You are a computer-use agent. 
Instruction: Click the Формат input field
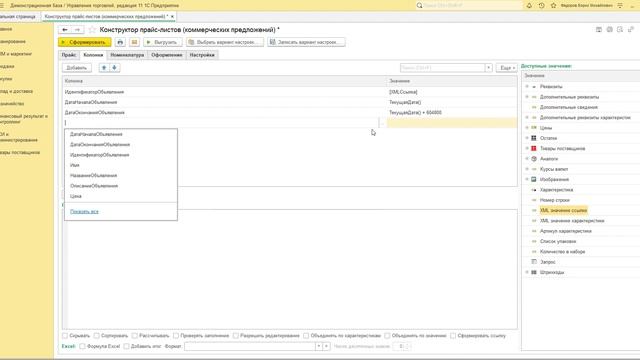click(x=250, y=346)
